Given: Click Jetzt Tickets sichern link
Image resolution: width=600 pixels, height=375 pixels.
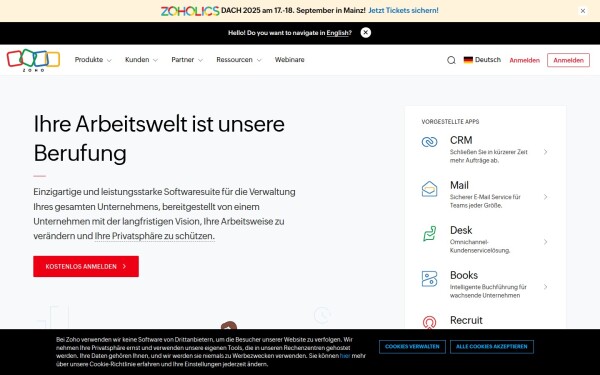Looking at the screenshot, I should coord(403,11).
